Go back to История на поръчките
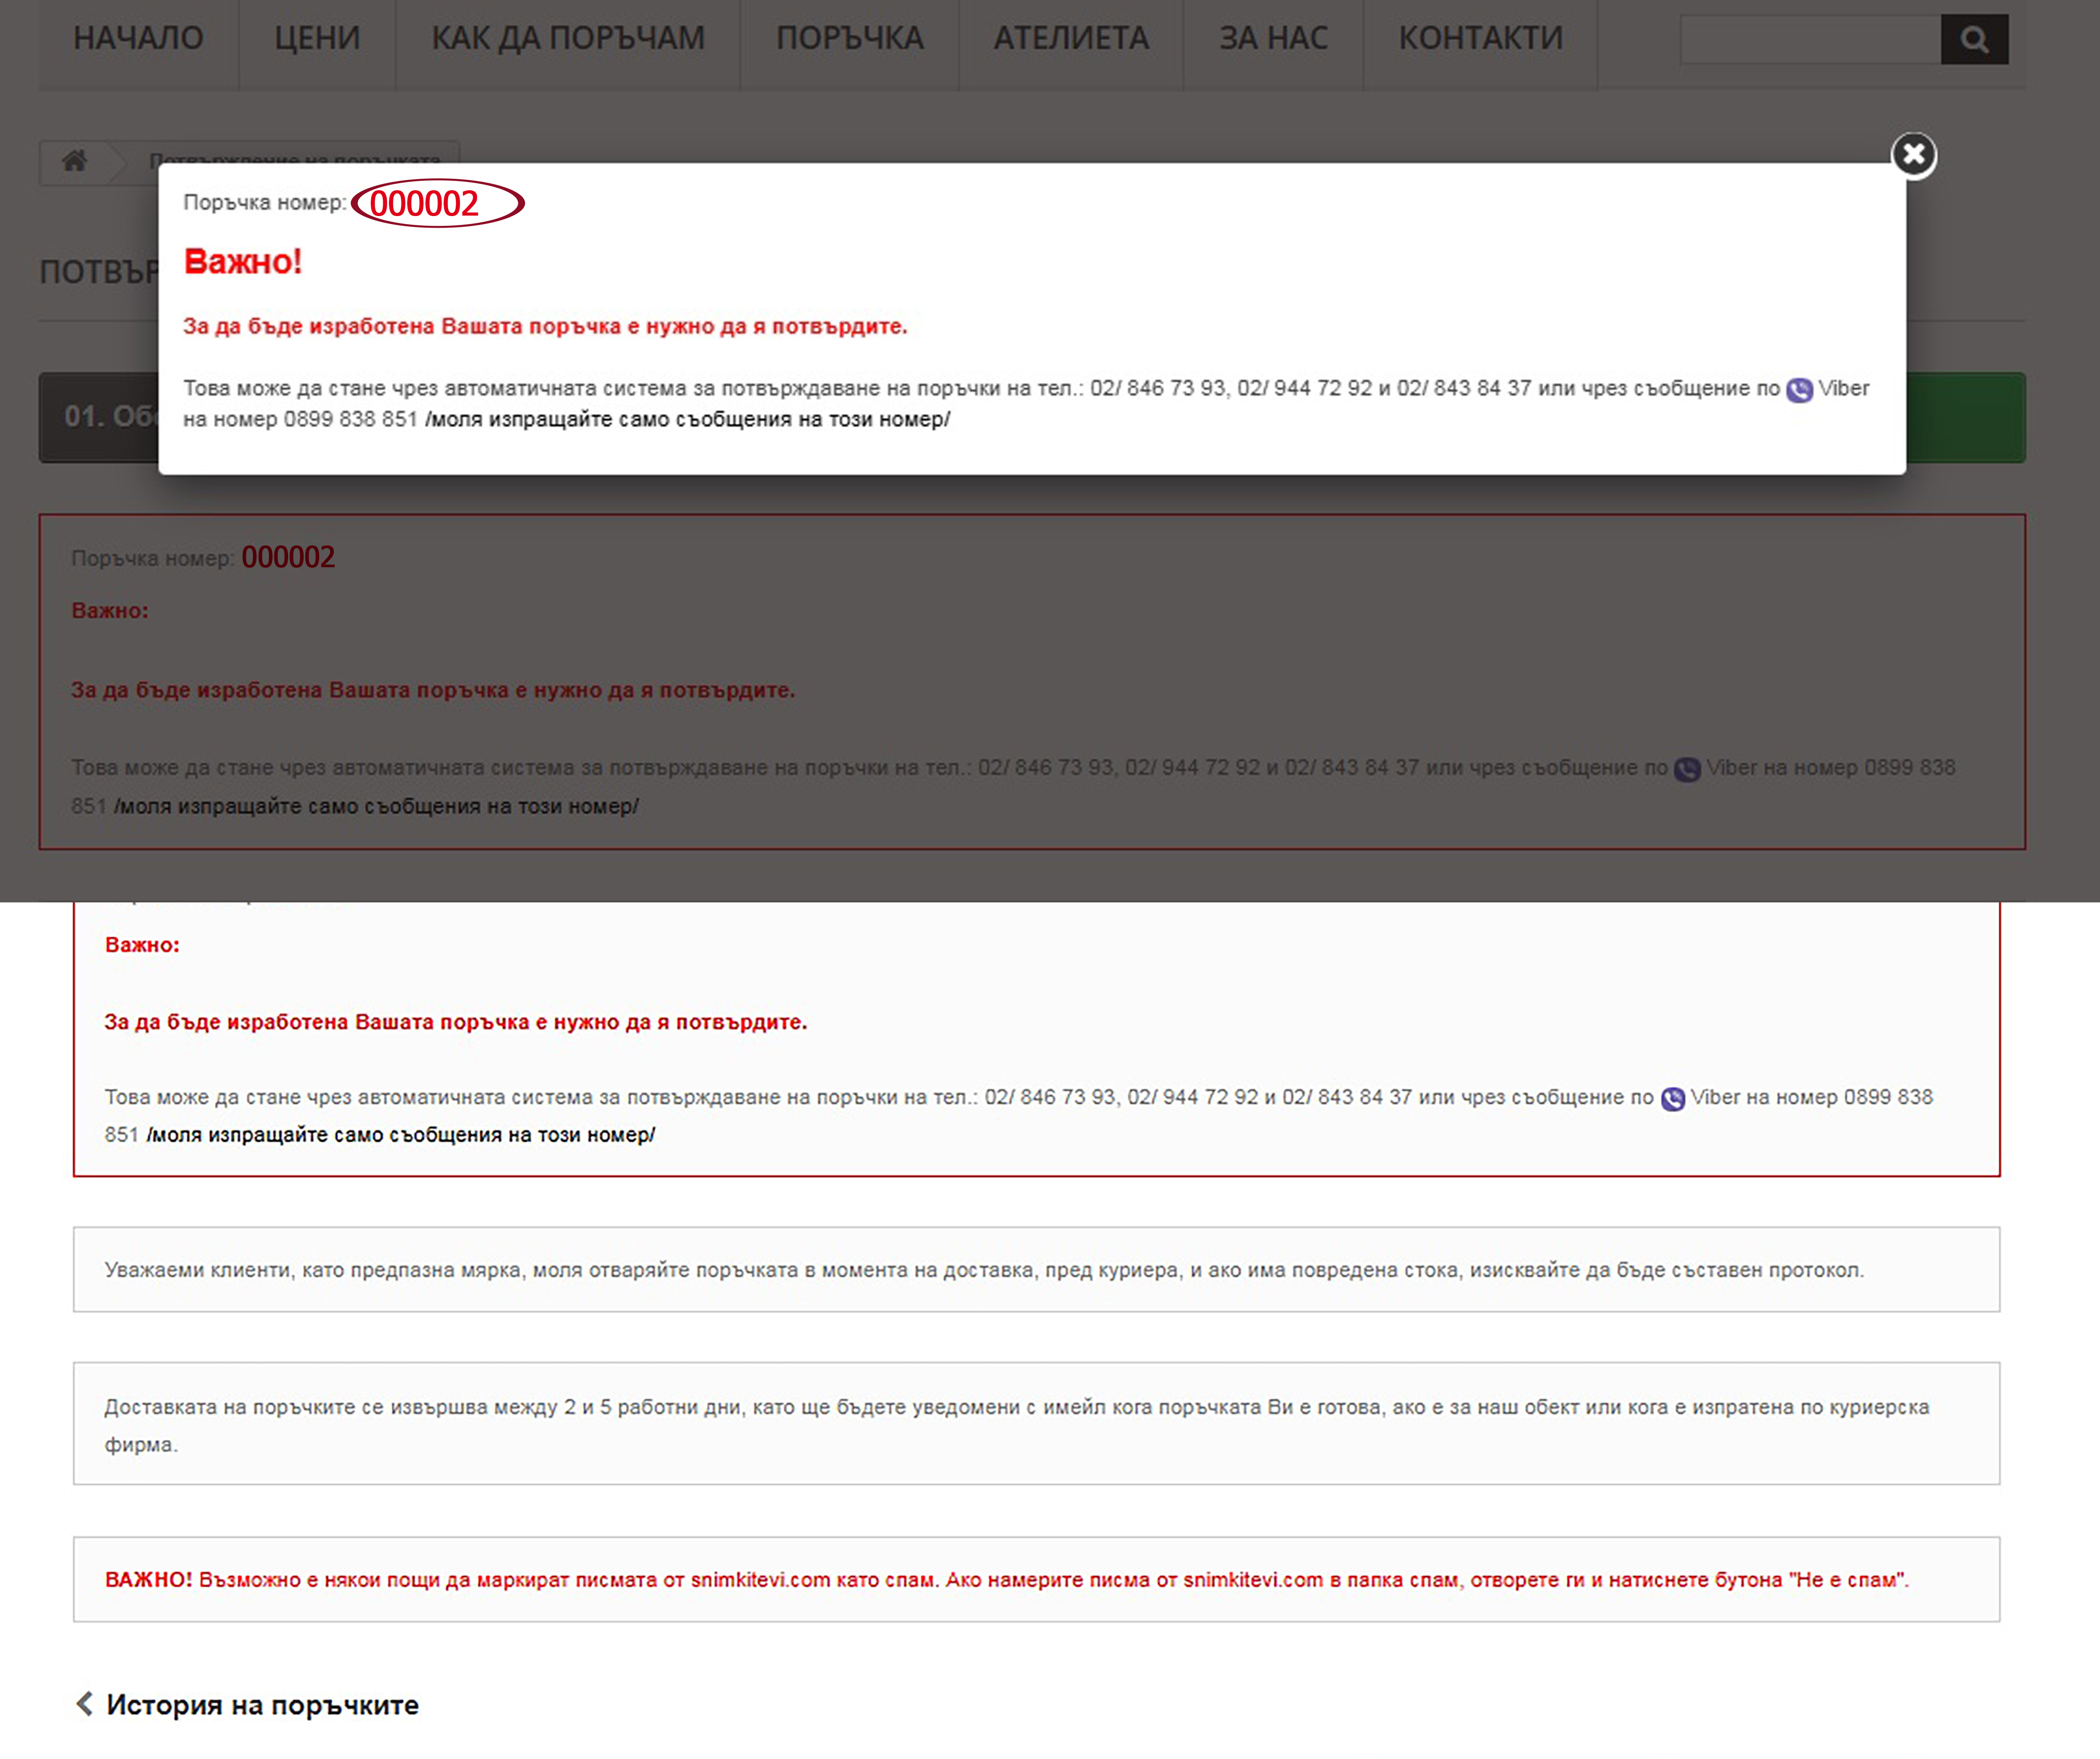 (x=247, y=1705)
